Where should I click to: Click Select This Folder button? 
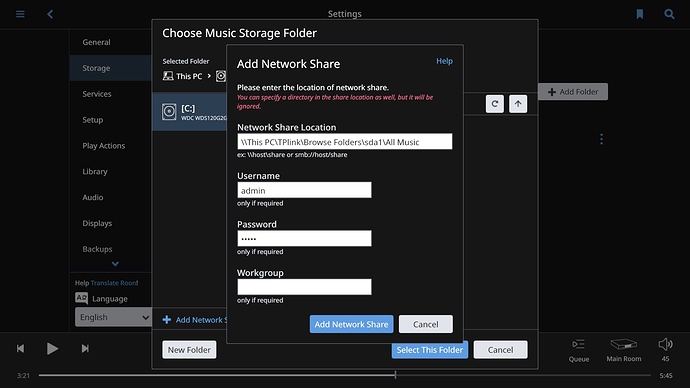click(x=429, y=350)
